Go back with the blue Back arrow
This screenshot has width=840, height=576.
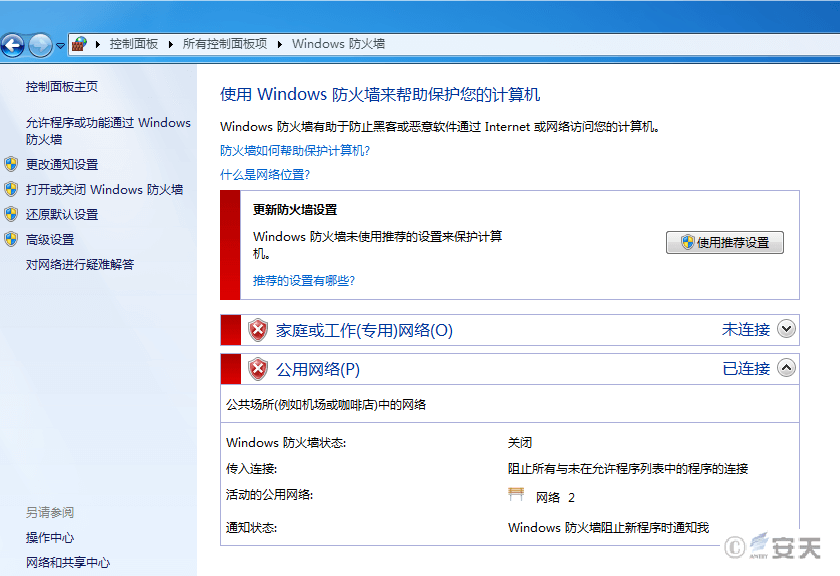point(12,45)
